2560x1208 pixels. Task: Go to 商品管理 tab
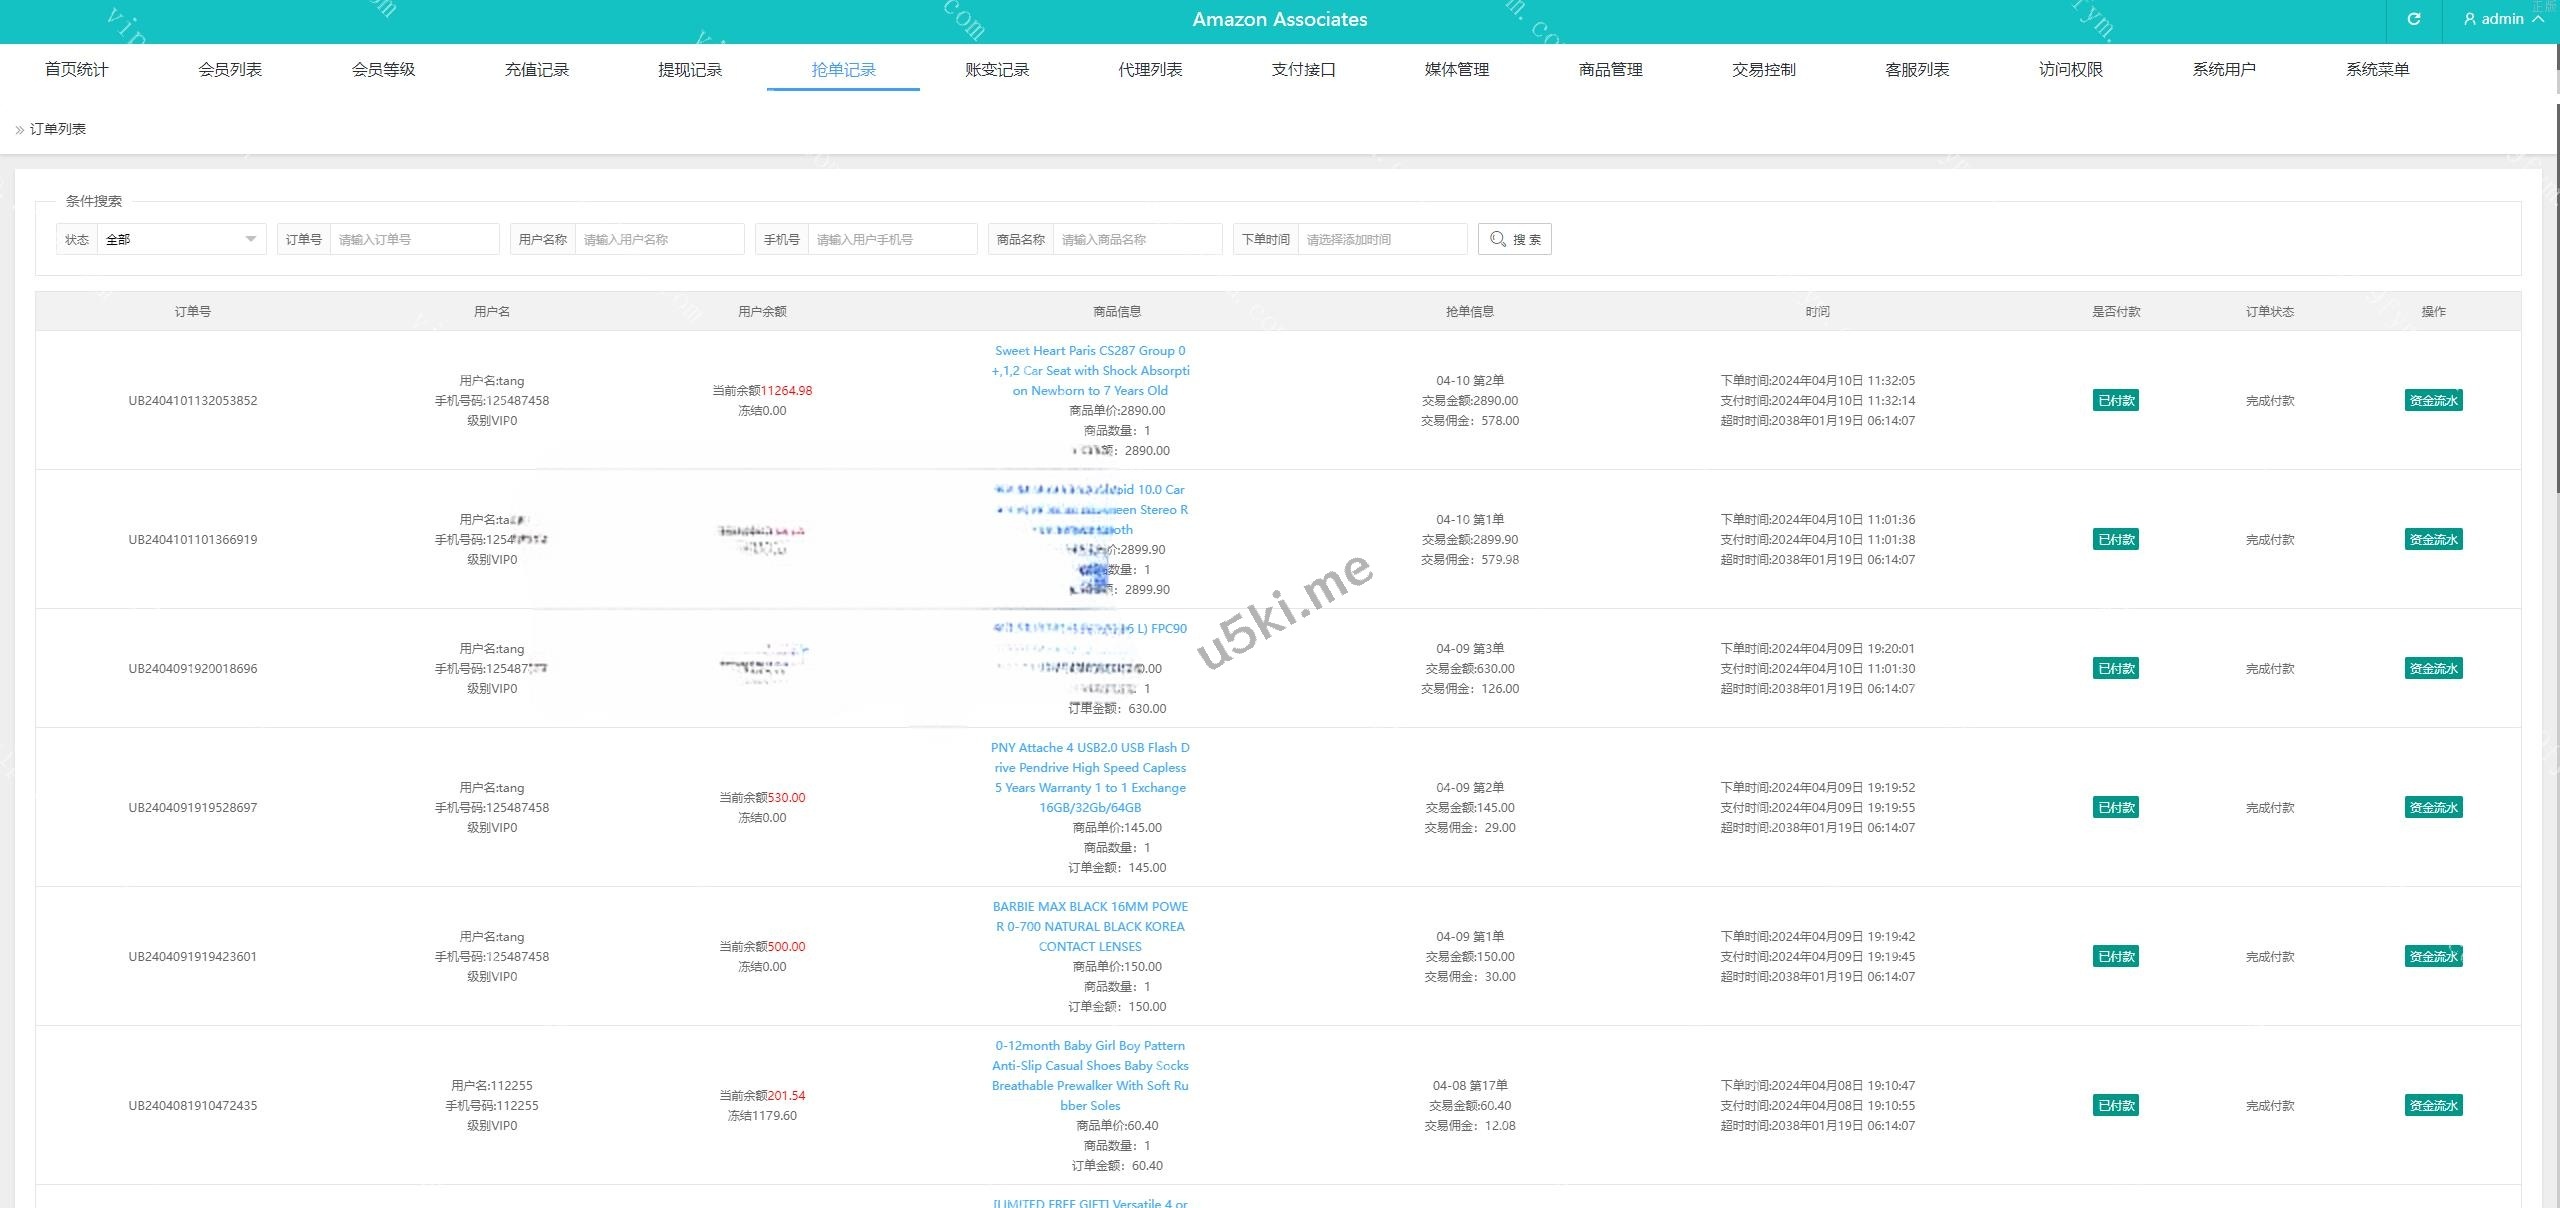point(1610,69)
